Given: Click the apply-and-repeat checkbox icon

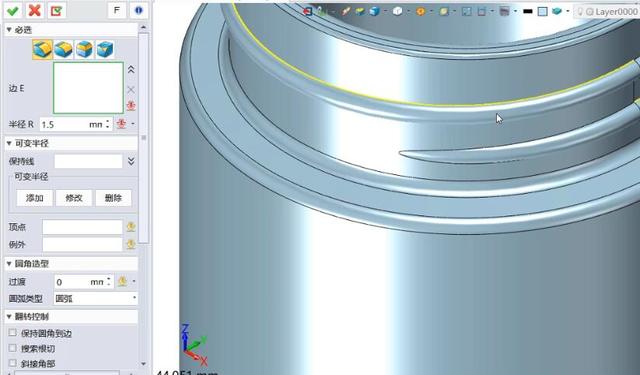Looking at the screenshot, I should tap(56, 11).
